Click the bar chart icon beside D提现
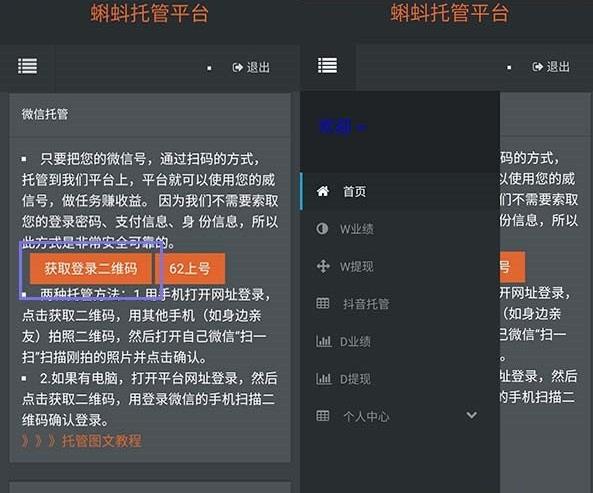 point(324,378)
